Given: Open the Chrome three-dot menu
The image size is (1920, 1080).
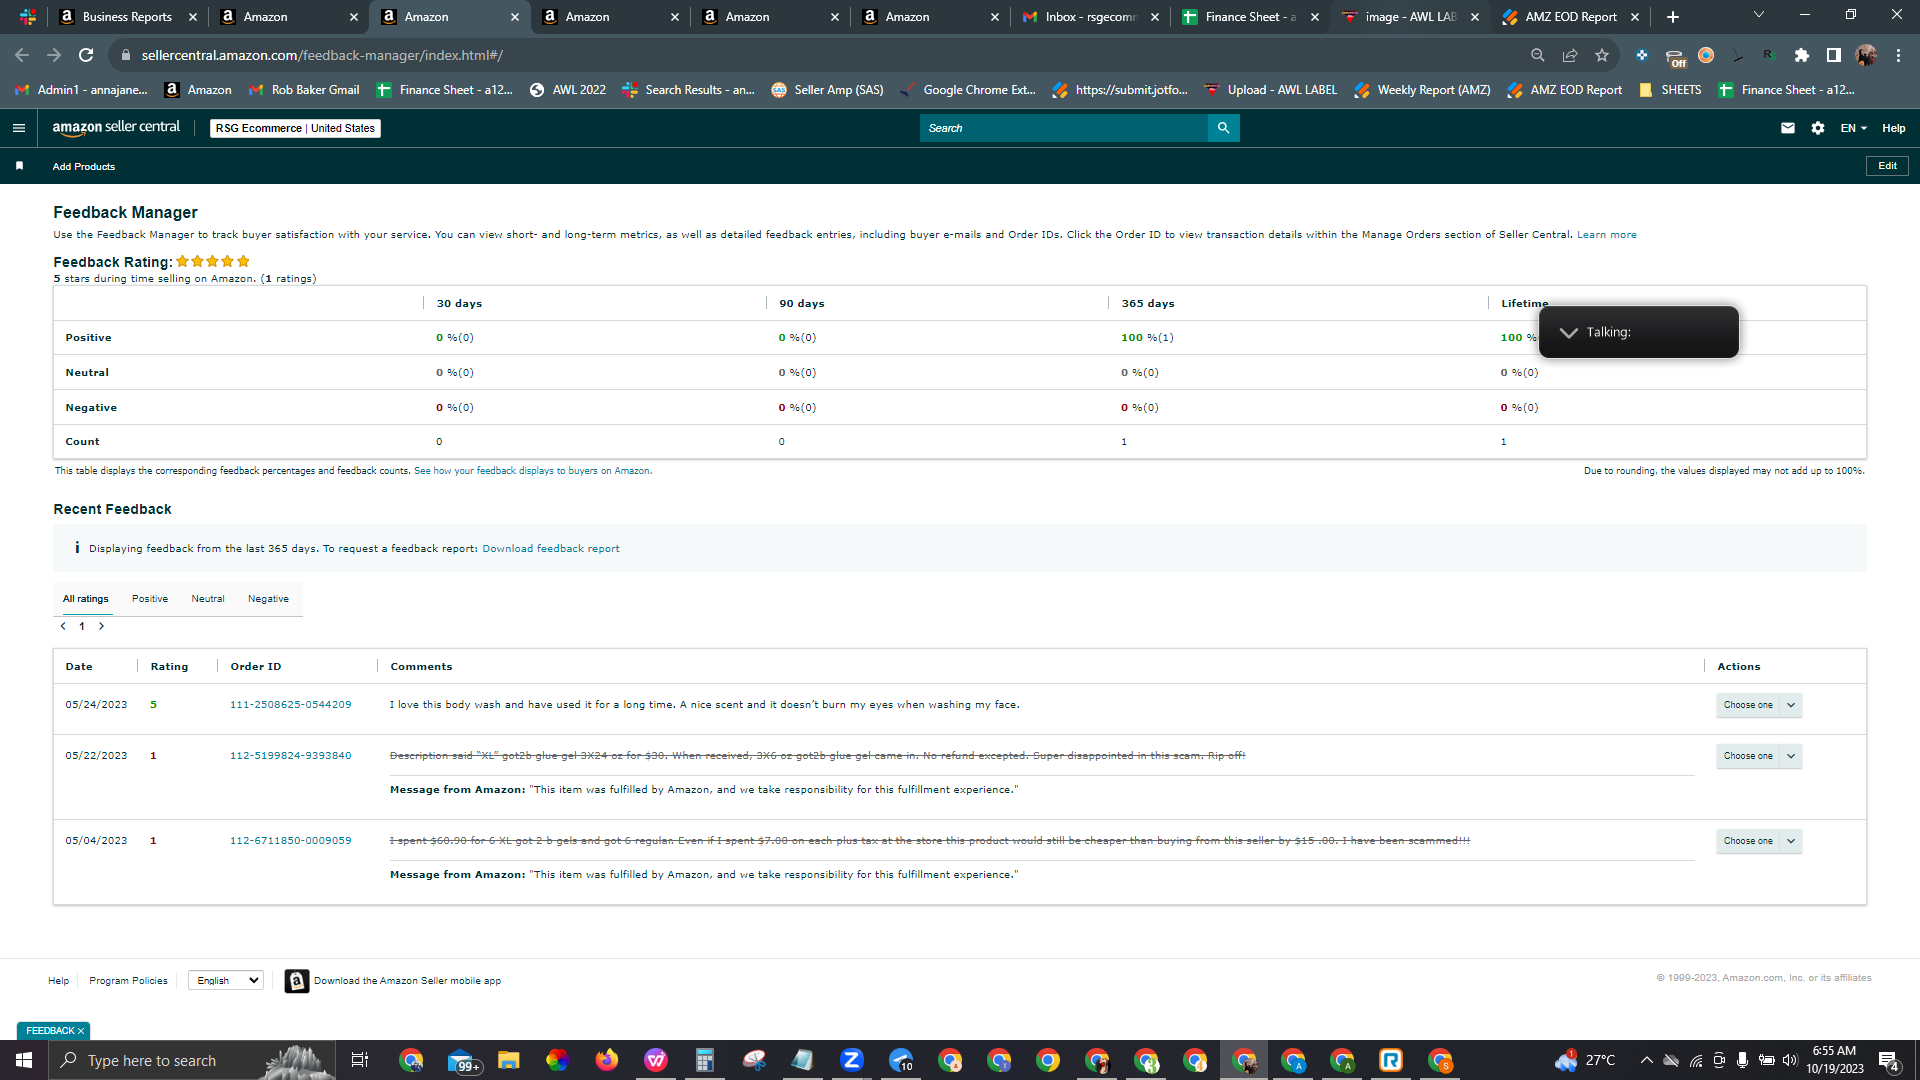Looking at the screenshot, I should tap(1898, 55).
